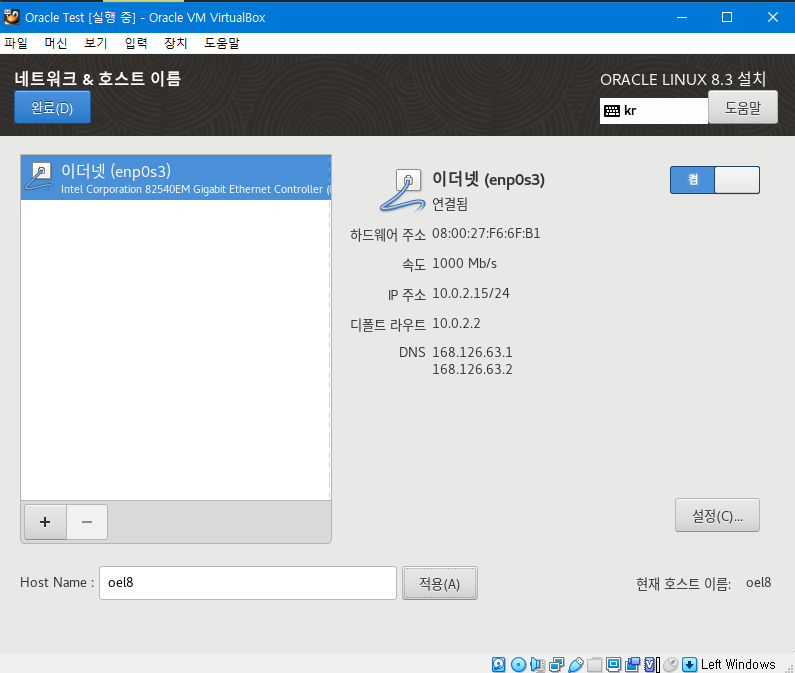Click the audio status icon

click(x=537, y=664)
